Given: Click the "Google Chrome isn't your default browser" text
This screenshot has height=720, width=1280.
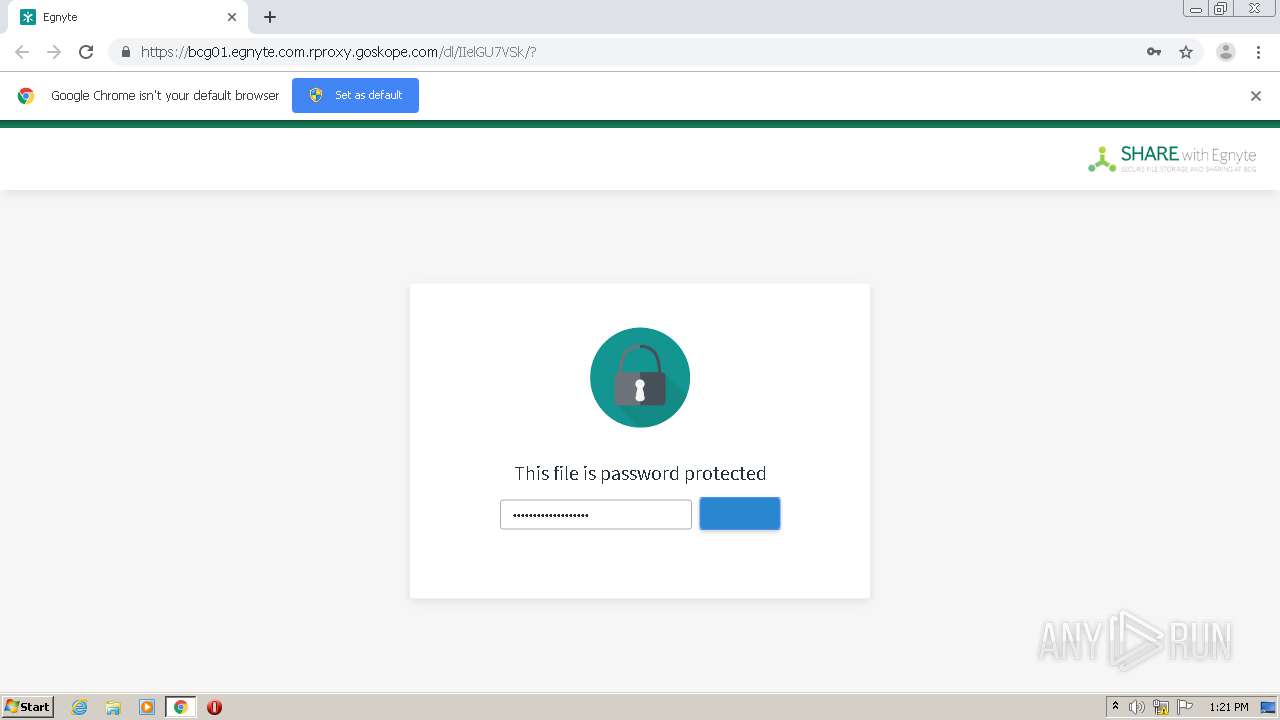Looking at the screenshot, I should [165, 96].
